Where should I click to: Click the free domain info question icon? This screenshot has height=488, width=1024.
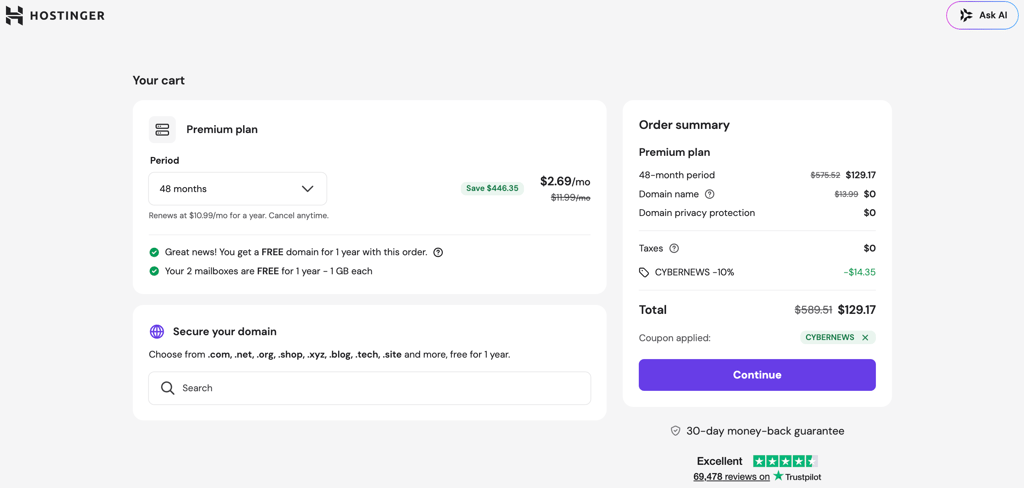(x=438, y=252)
